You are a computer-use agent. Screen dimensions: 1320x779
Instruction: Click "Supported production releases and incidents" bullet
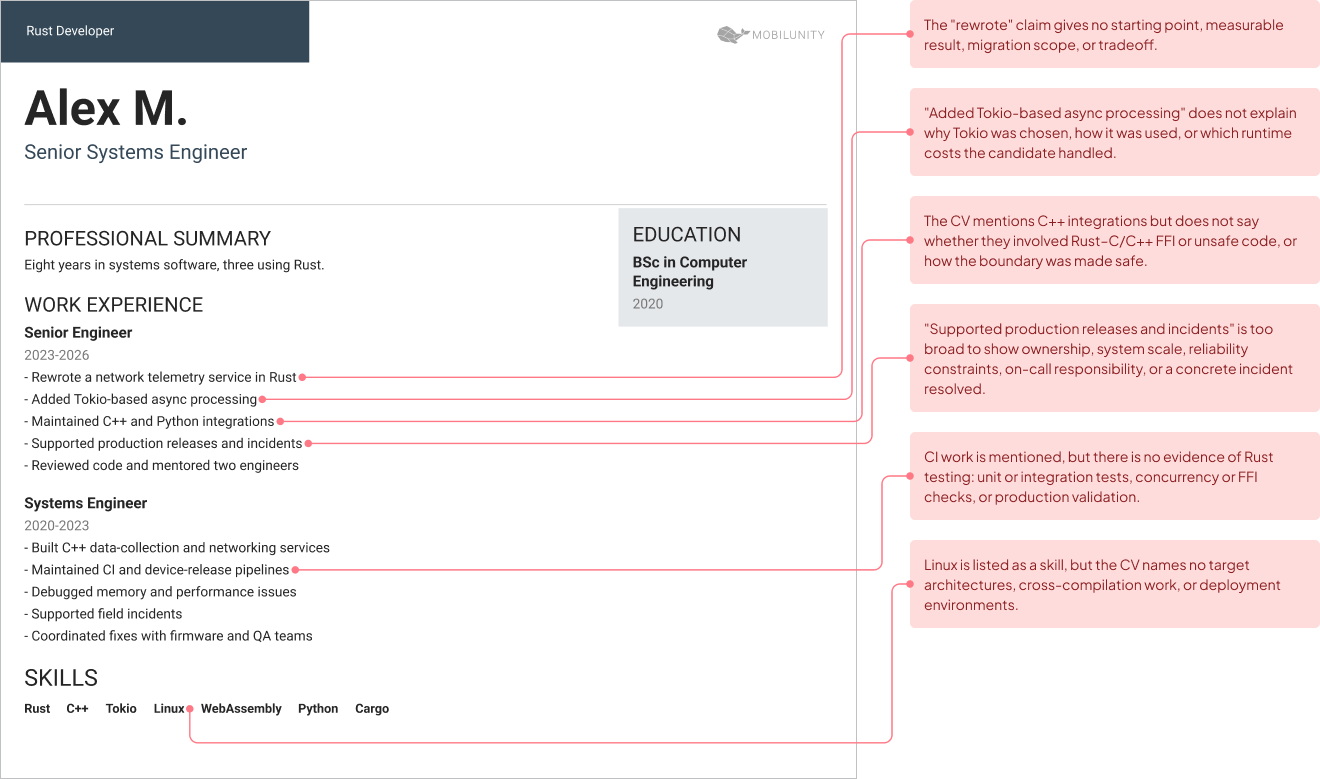click(x=163, y=443)
